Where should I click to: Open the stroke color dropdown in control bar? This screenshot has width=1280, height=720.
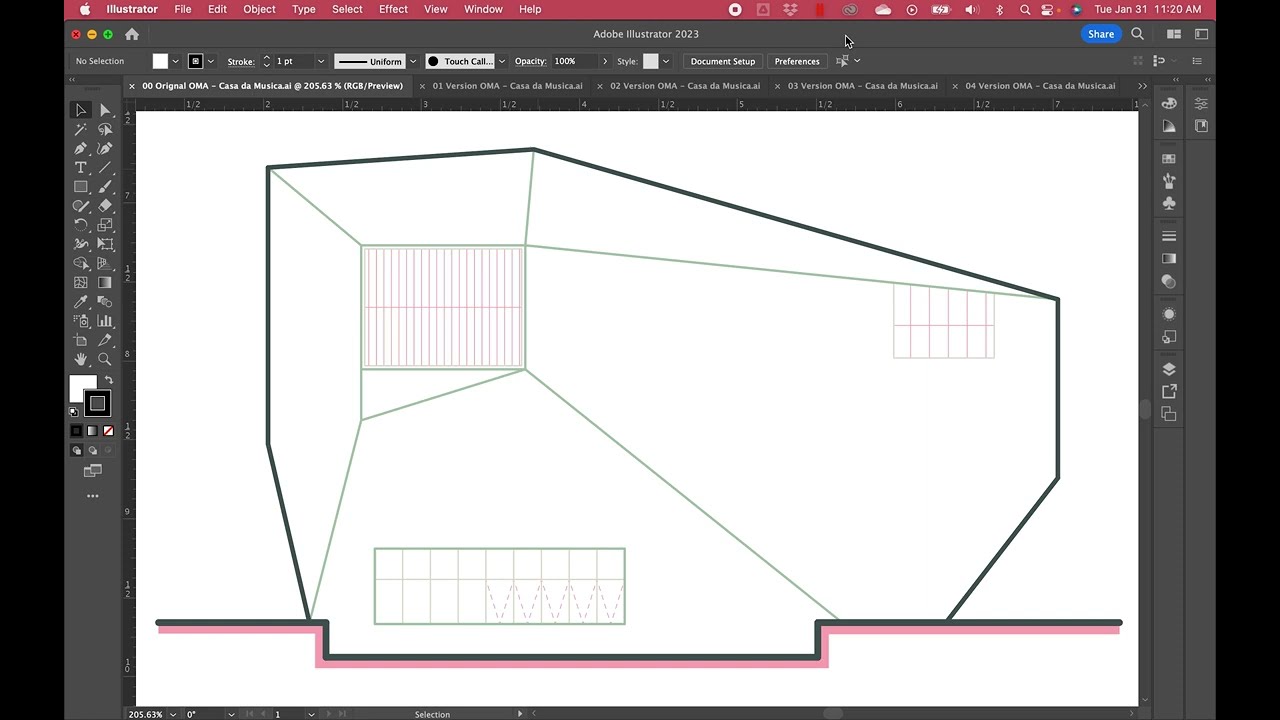(210, 61)
